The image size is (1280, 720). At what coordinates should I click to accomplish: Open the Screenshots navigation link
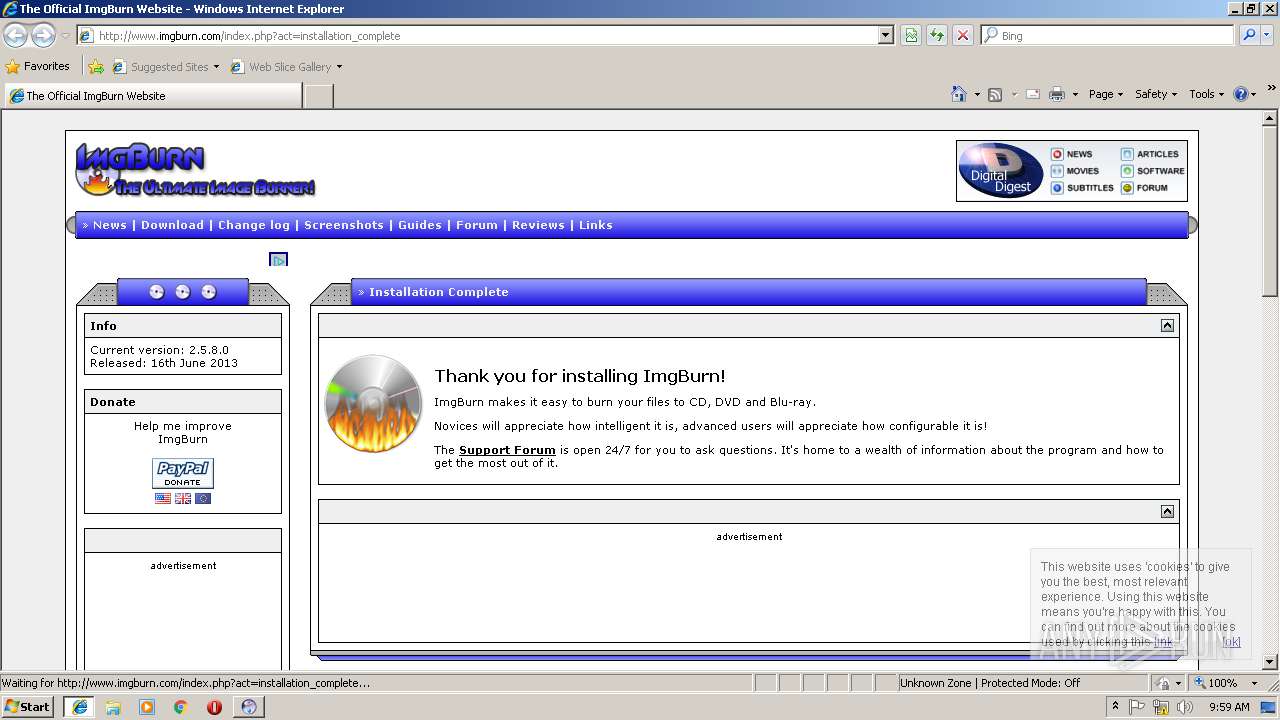pos(344,225)
